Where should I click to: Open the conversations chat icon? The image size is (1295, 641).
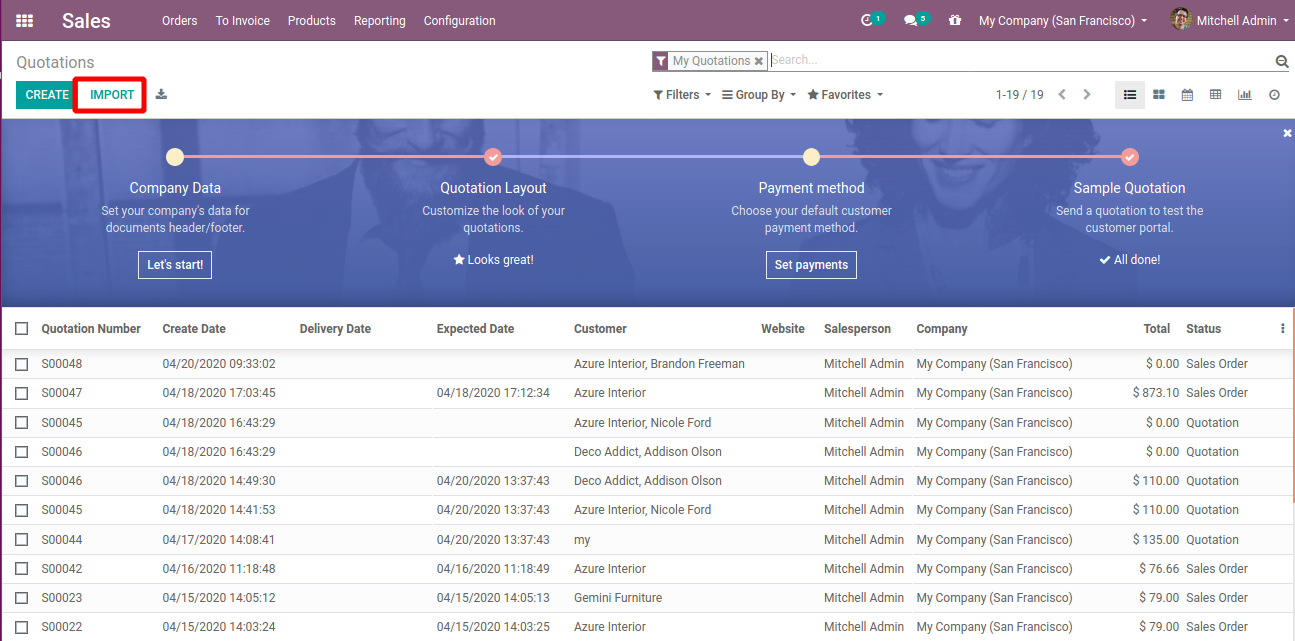(x=910, y=20)
